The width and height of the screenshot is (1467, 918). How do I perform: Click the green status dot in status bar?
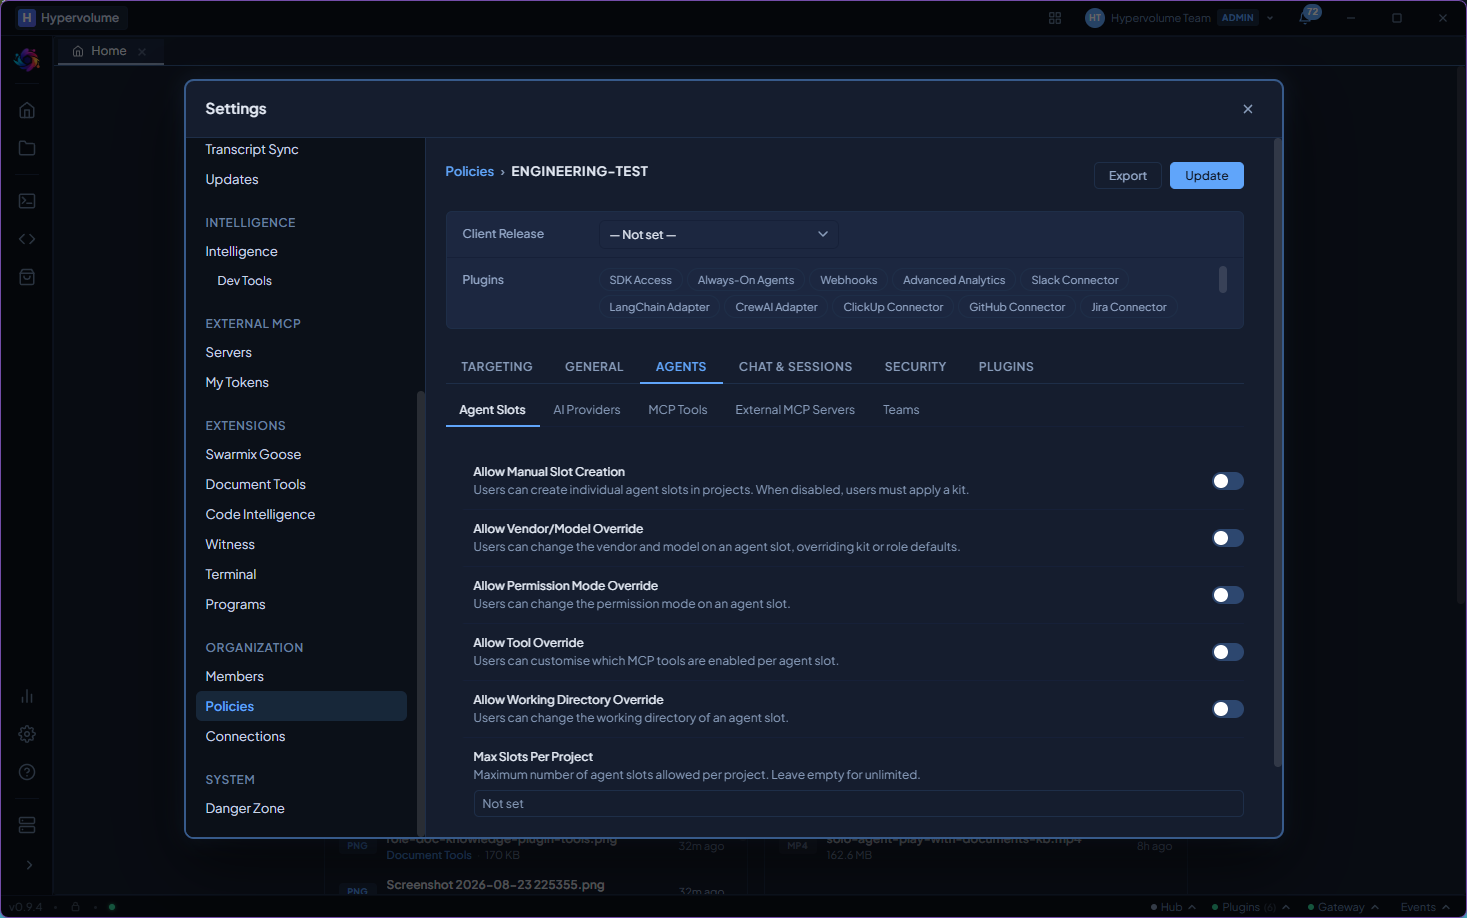coord(112,907)
